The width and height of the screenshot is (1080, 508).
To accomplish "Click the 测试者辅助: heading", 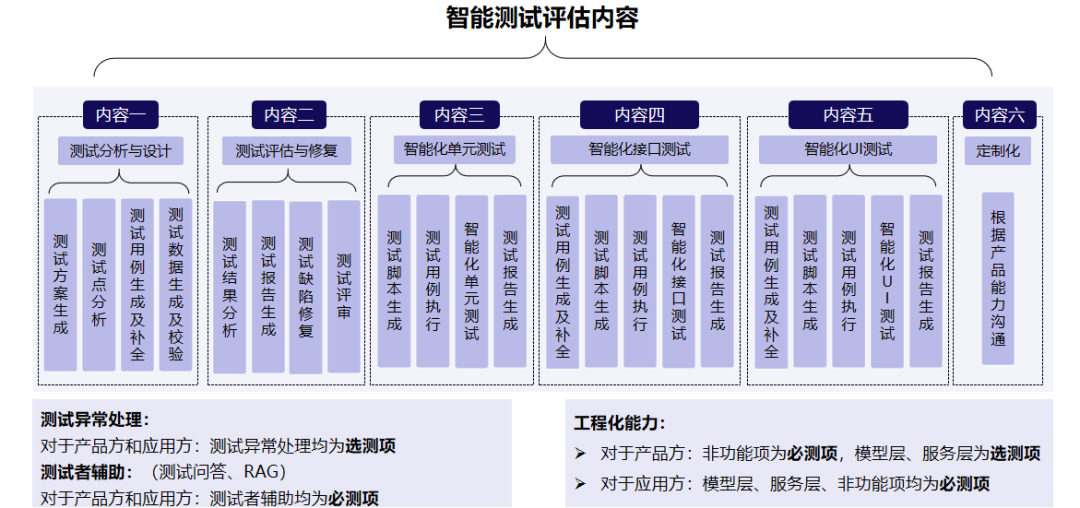I will (x=85, y=472).
